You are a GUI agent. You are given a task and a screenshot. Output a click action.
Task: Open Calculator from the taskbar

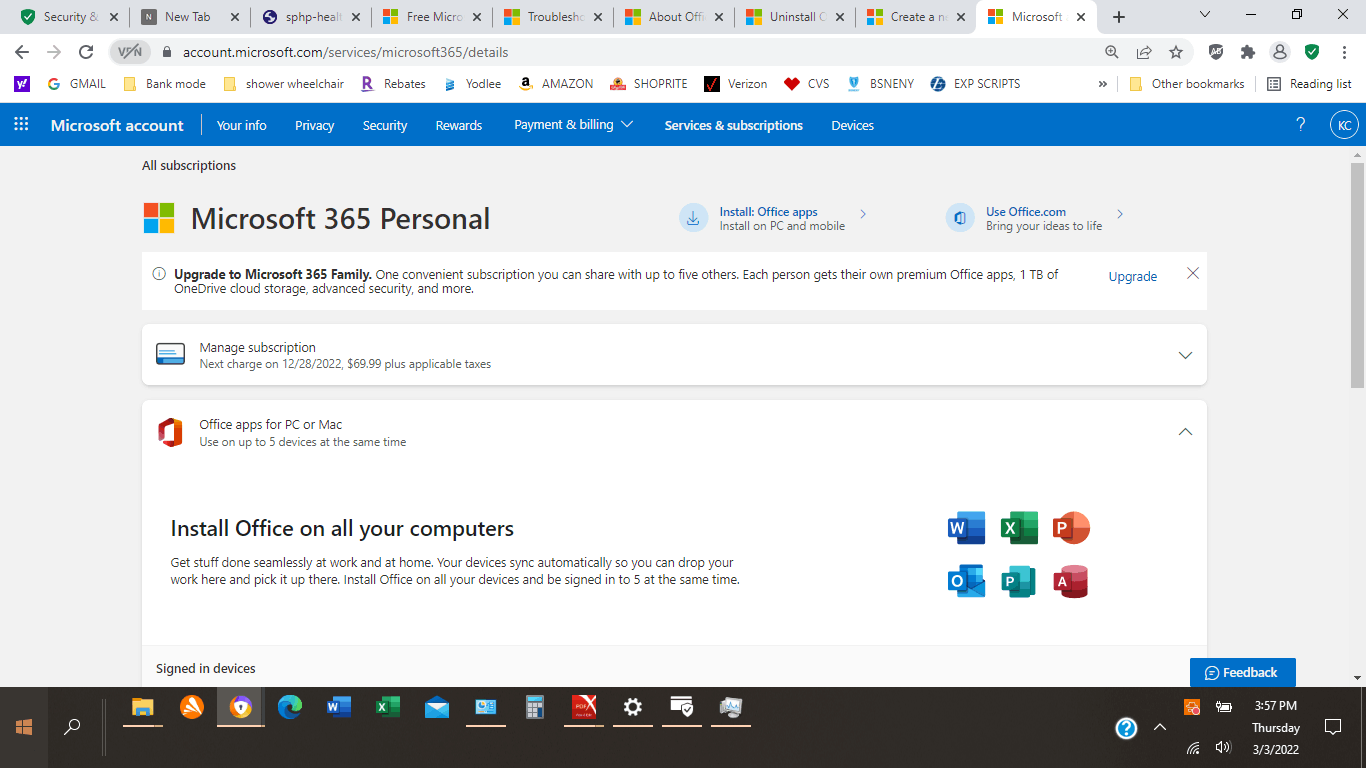point(535,708)
